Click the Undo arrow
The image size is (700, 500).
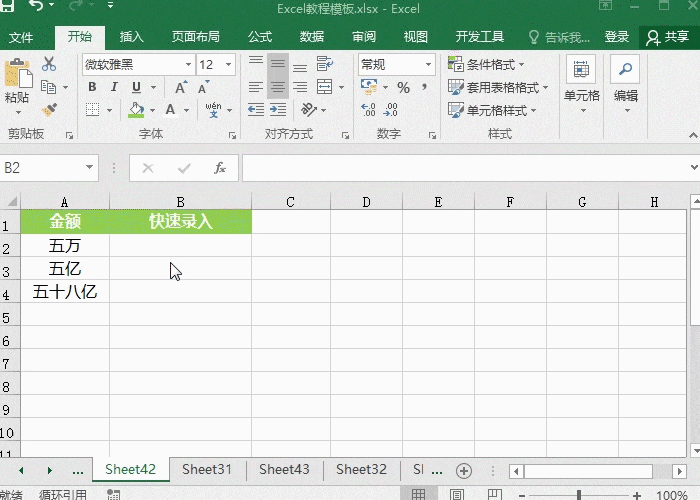[37, 5]
